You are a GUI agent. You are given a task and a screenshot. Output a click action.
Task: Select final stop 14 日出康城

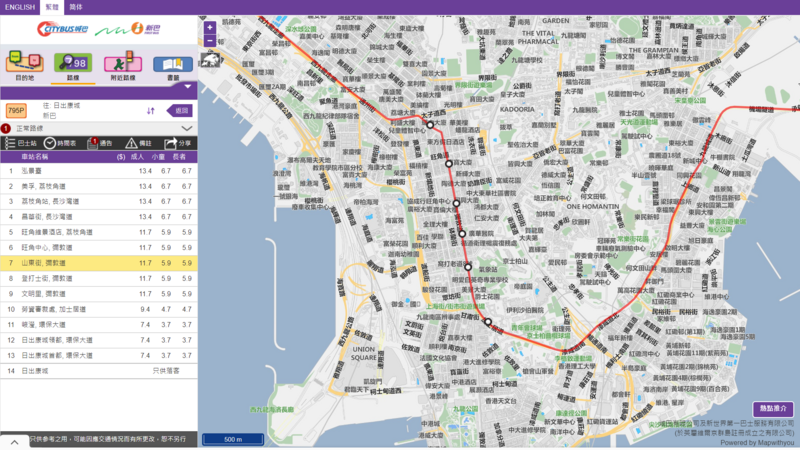point(99,371)
